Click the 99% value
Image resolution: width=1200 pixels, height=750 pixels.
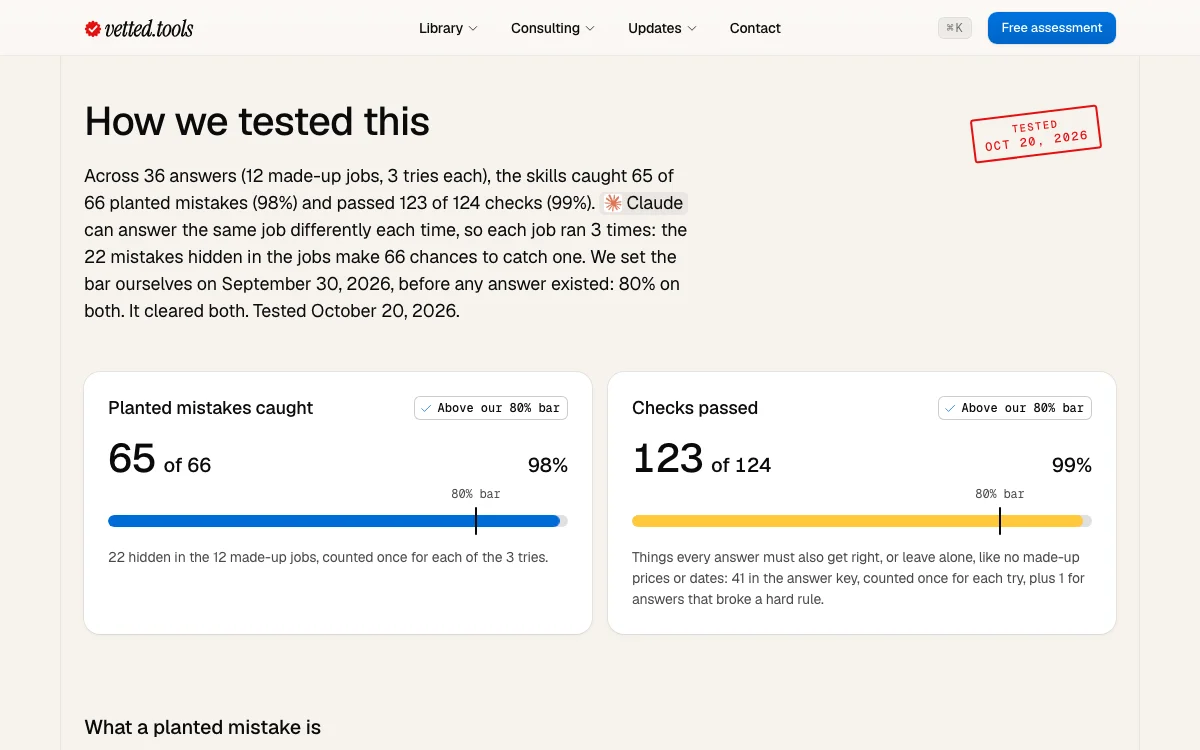[x=1072, y=465]
